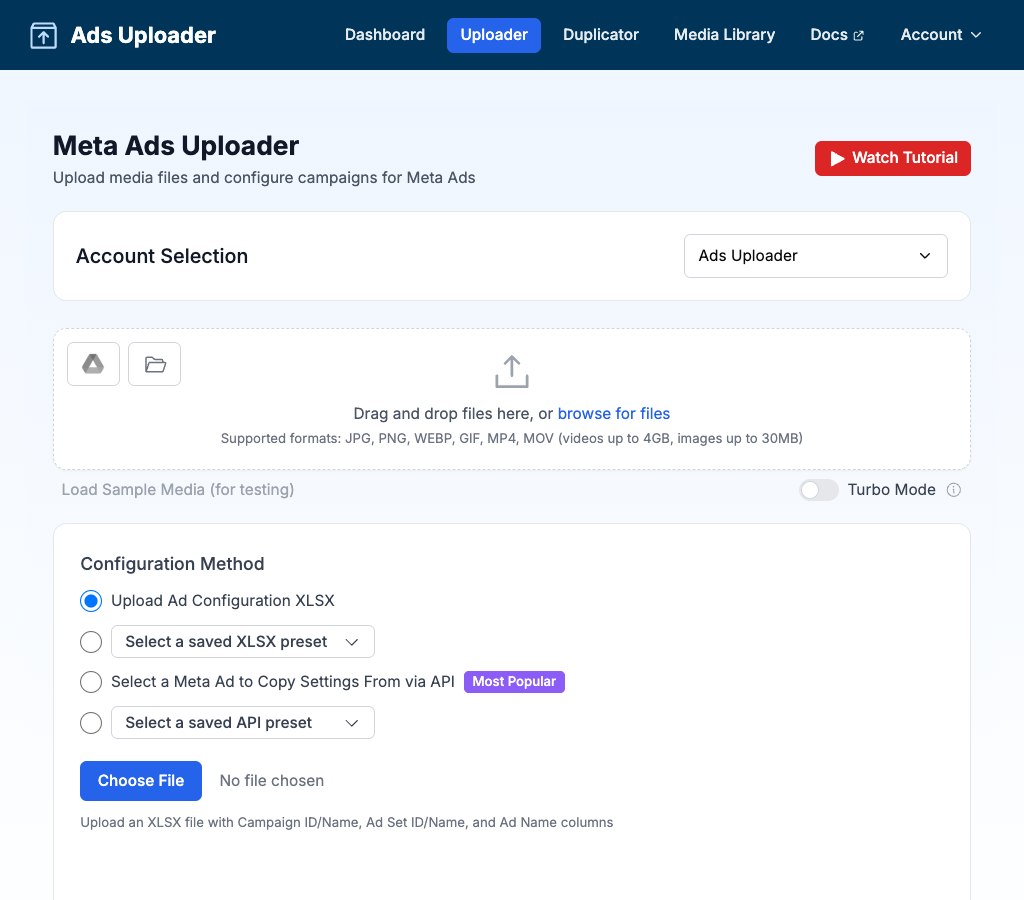Go to the Duplicator tab
The height and width of the screenshot is (900, 1024).
[601, 35]
